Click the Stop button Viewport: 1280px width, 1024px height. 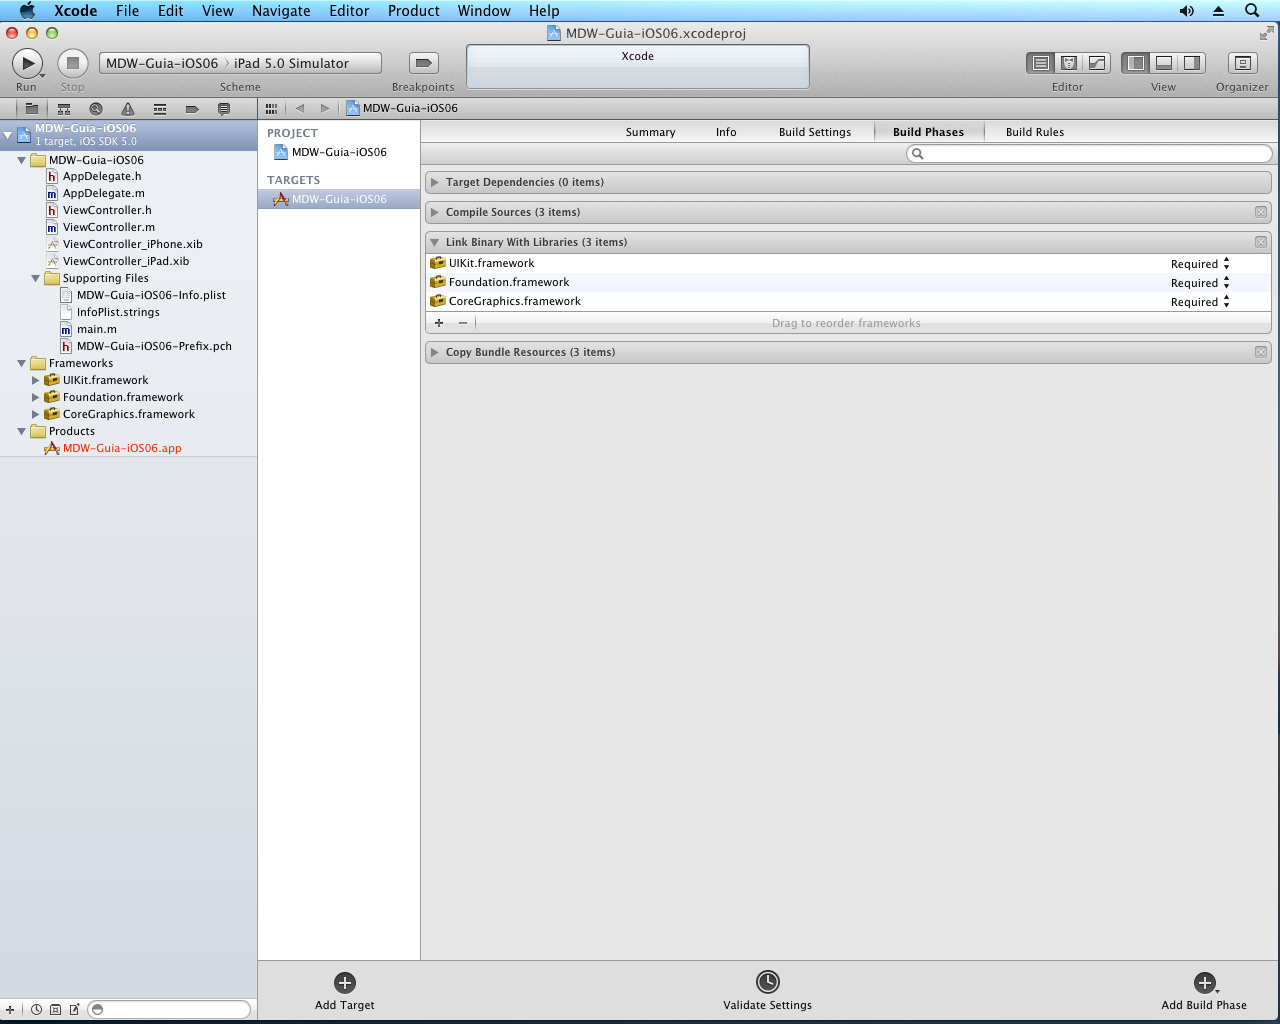[72, 63]
